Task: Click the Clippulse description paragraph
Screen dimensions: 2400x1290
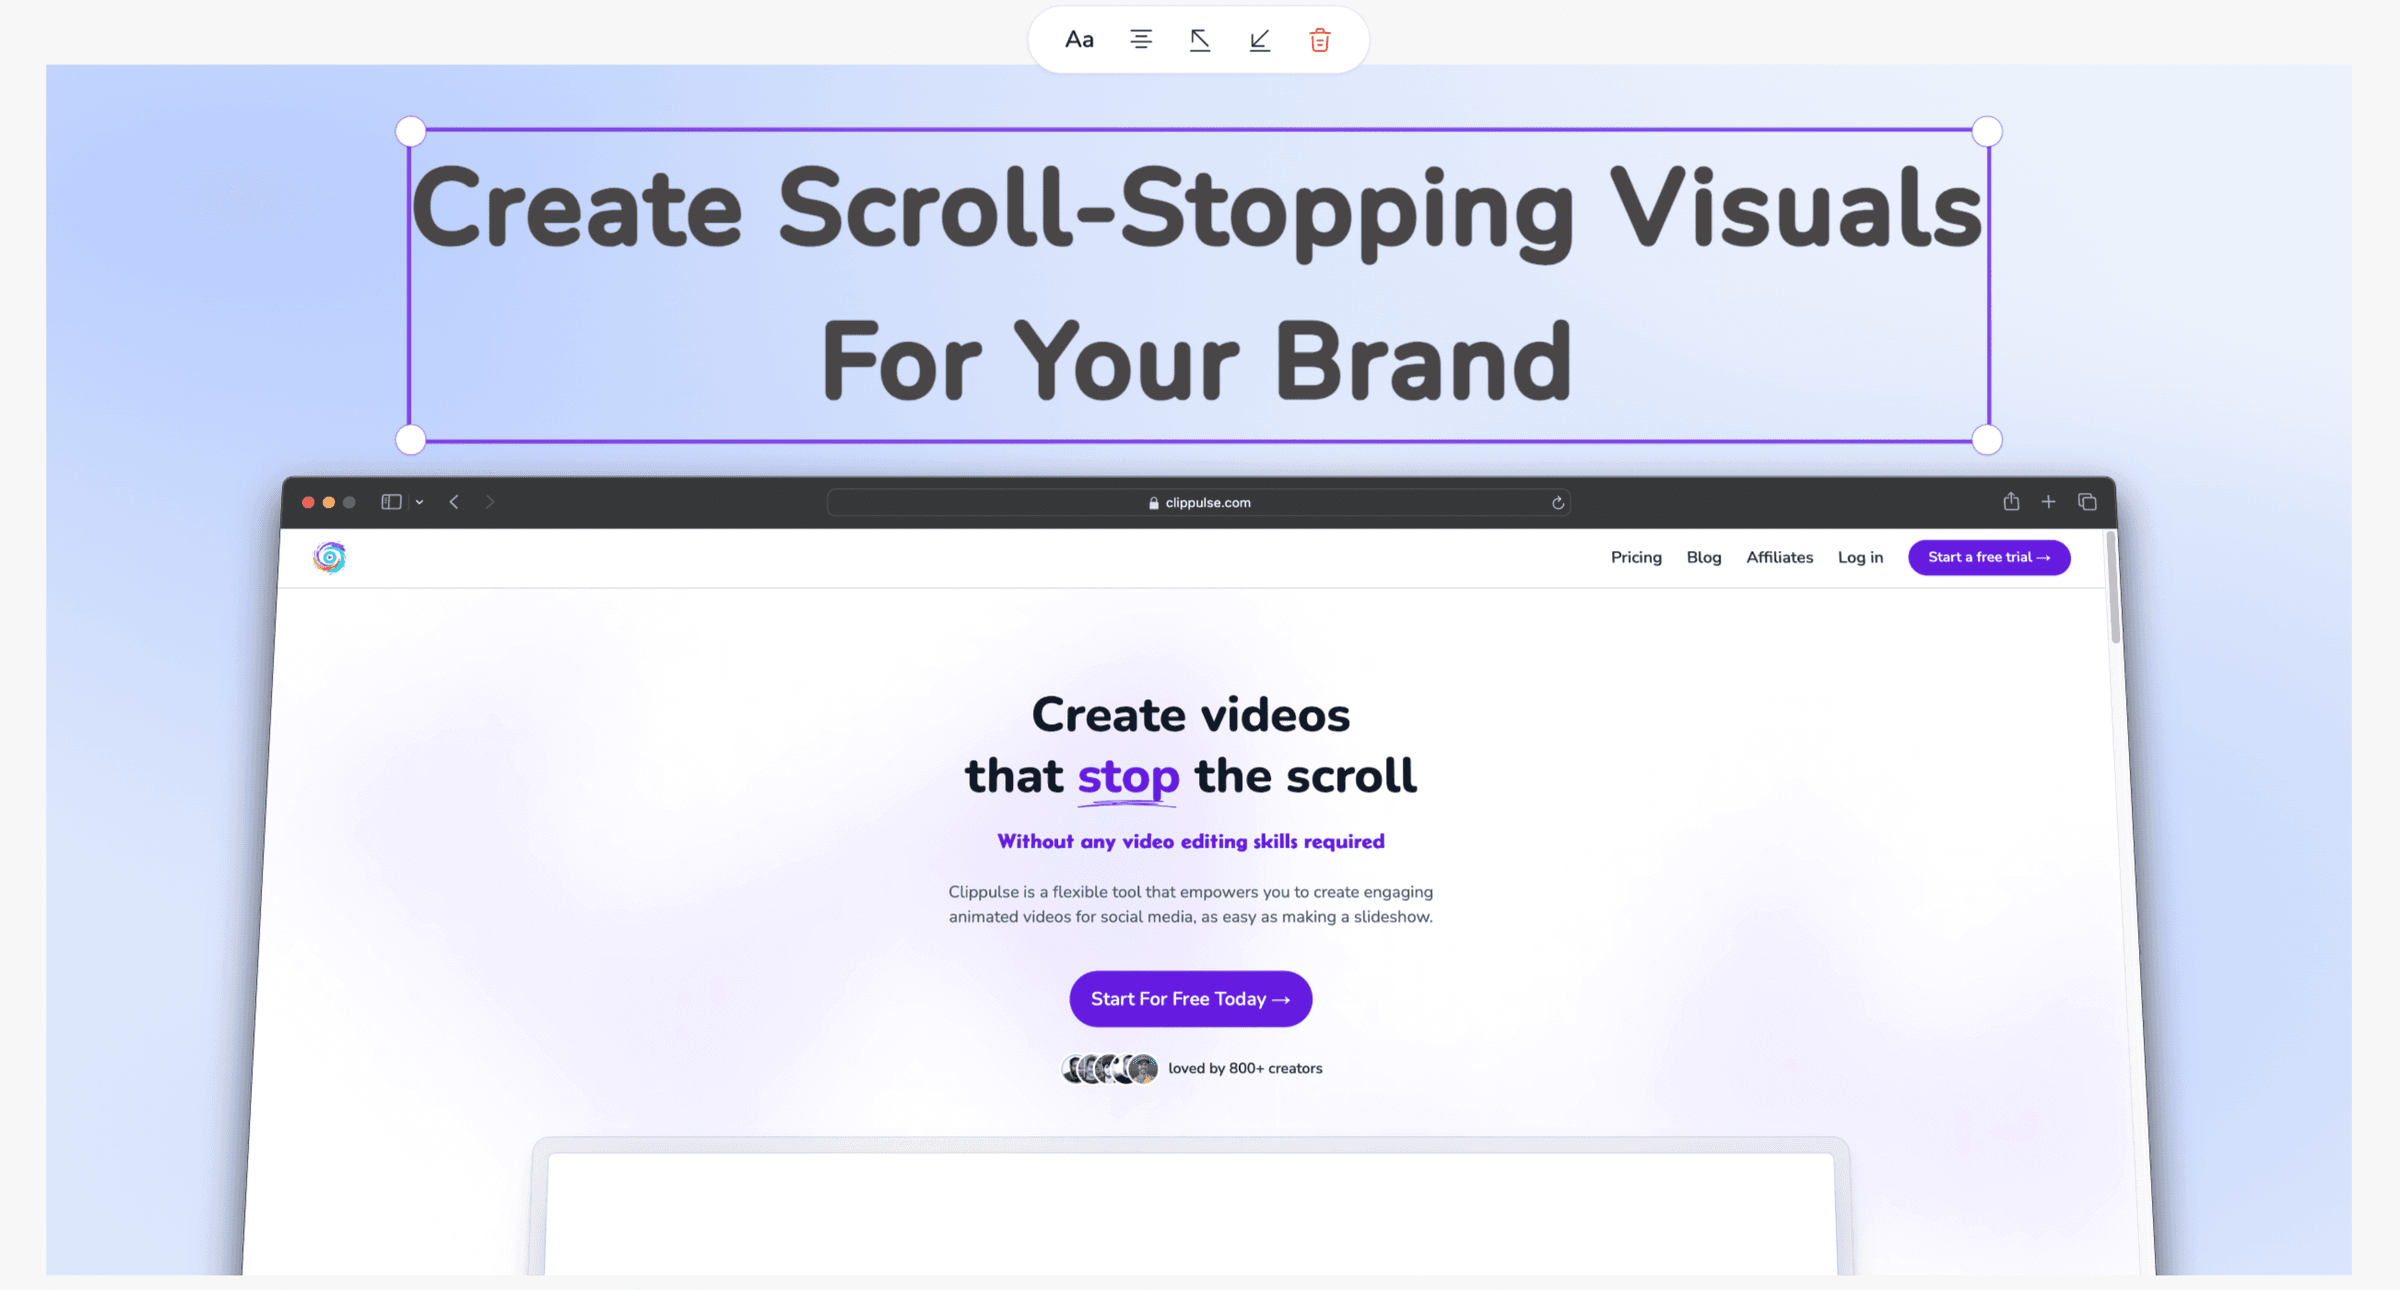Action: [1190, 904]
